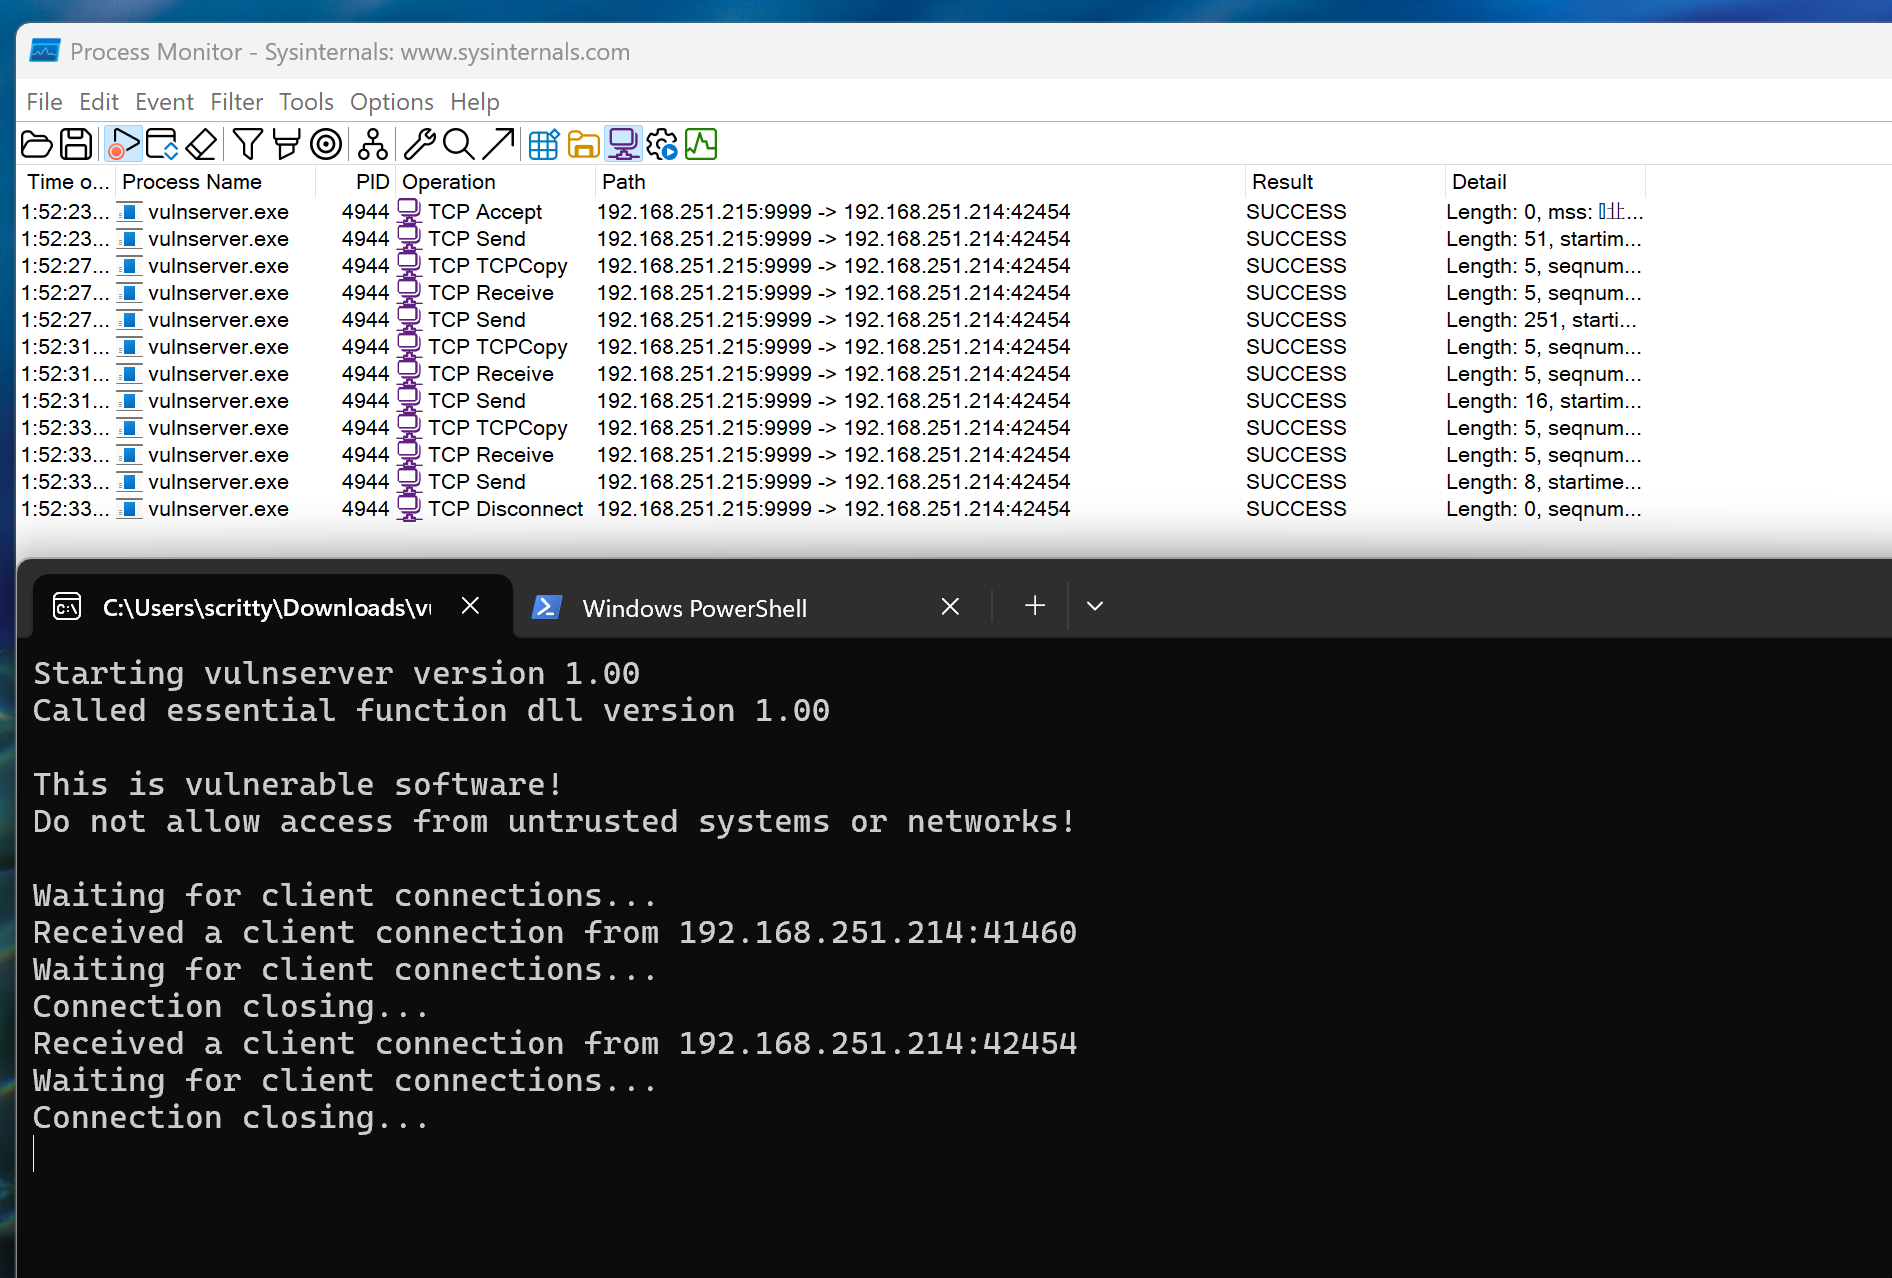Toggle the registry activity filter
The width and height of the screenshot is (1892, 1278).
click(543, 144)
